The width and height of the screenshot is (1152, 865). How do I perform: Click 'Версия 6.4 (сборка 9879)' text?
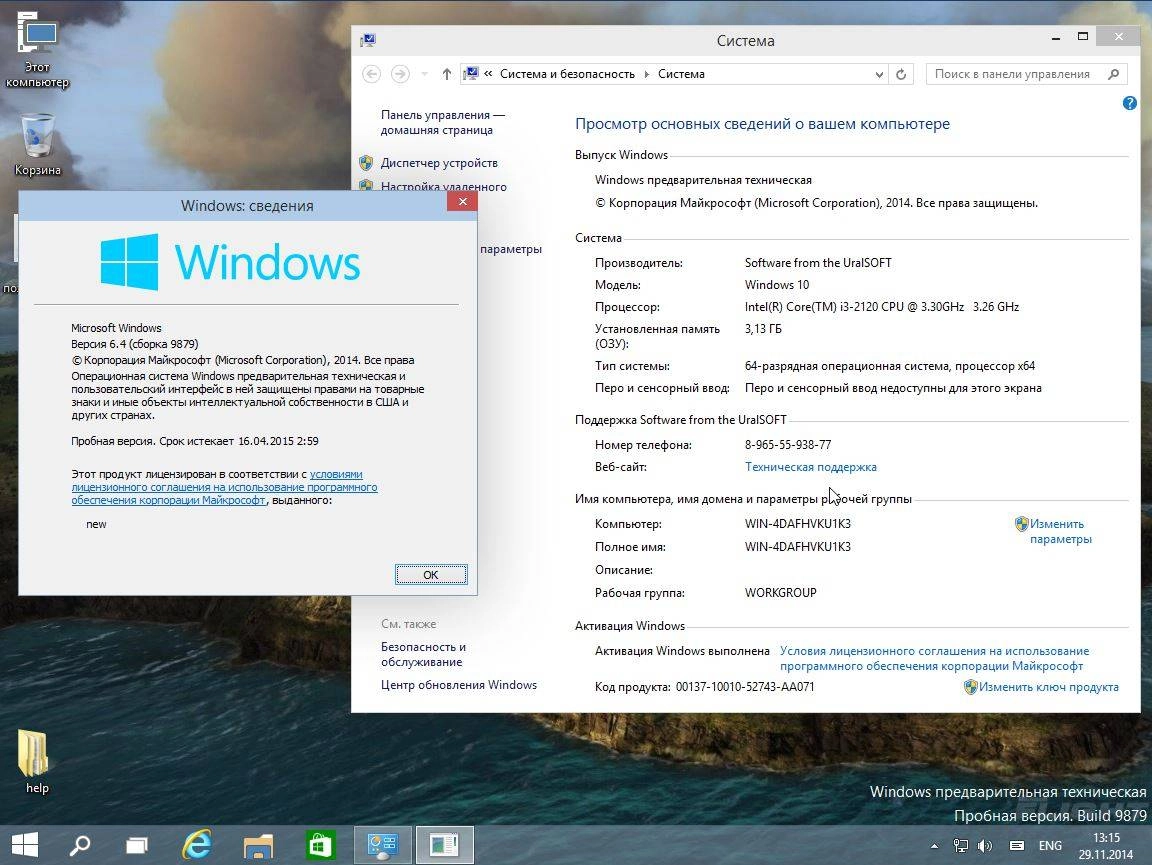[134, 344]
